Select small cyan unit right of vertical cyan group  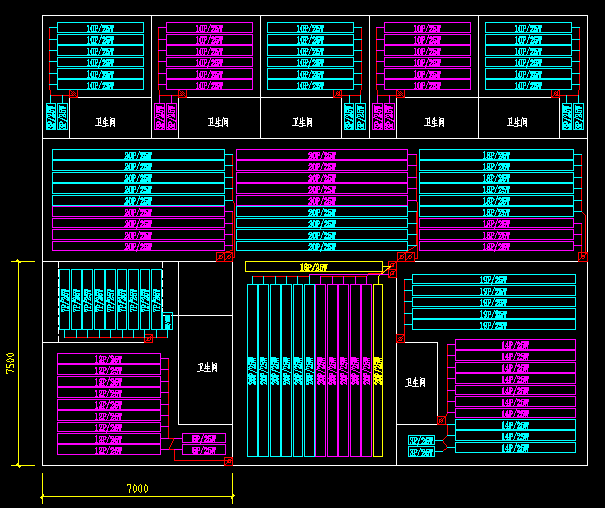[167, 321]
